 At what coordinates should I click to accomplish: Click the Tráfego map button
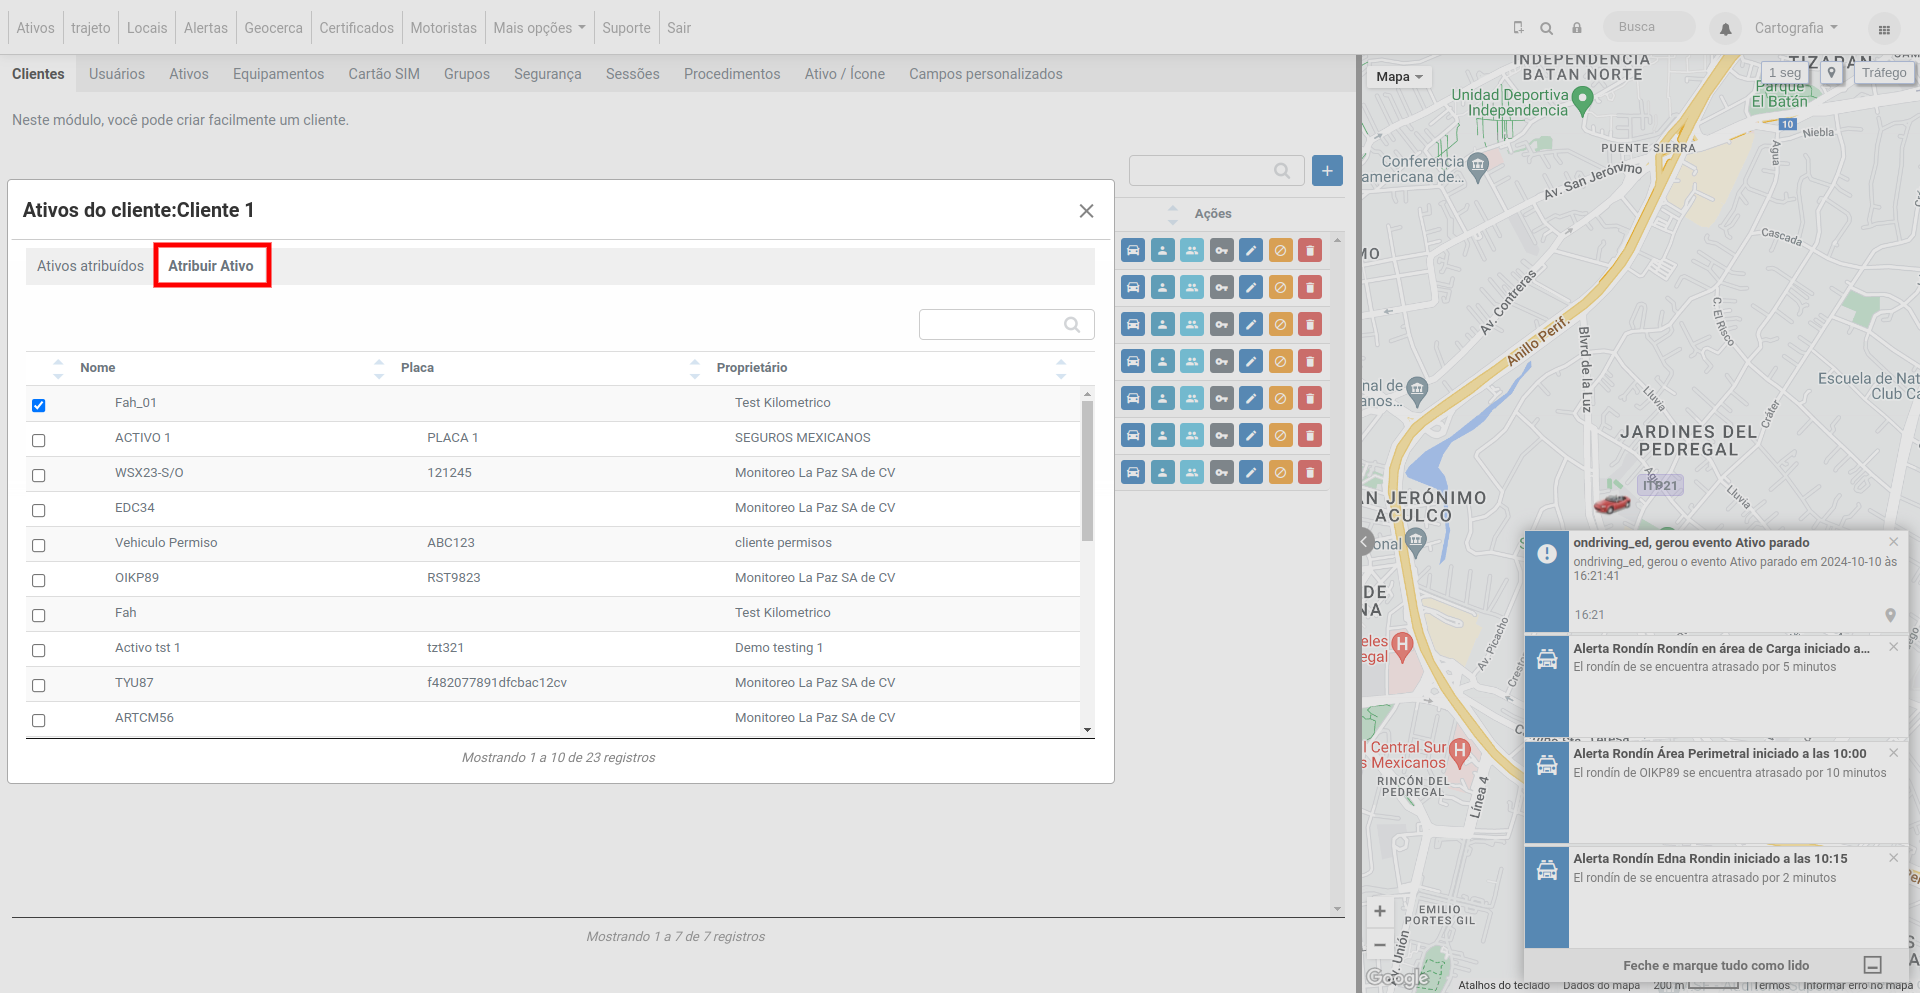click(x=1883, y=73)
